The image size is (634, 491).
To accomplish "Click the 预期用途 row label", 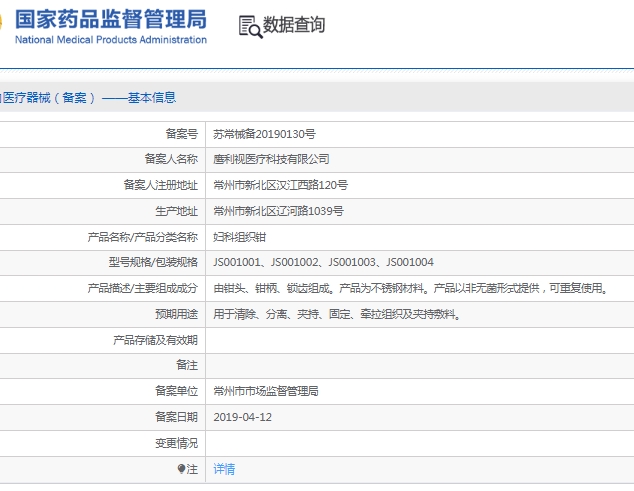I will [176, 314].
